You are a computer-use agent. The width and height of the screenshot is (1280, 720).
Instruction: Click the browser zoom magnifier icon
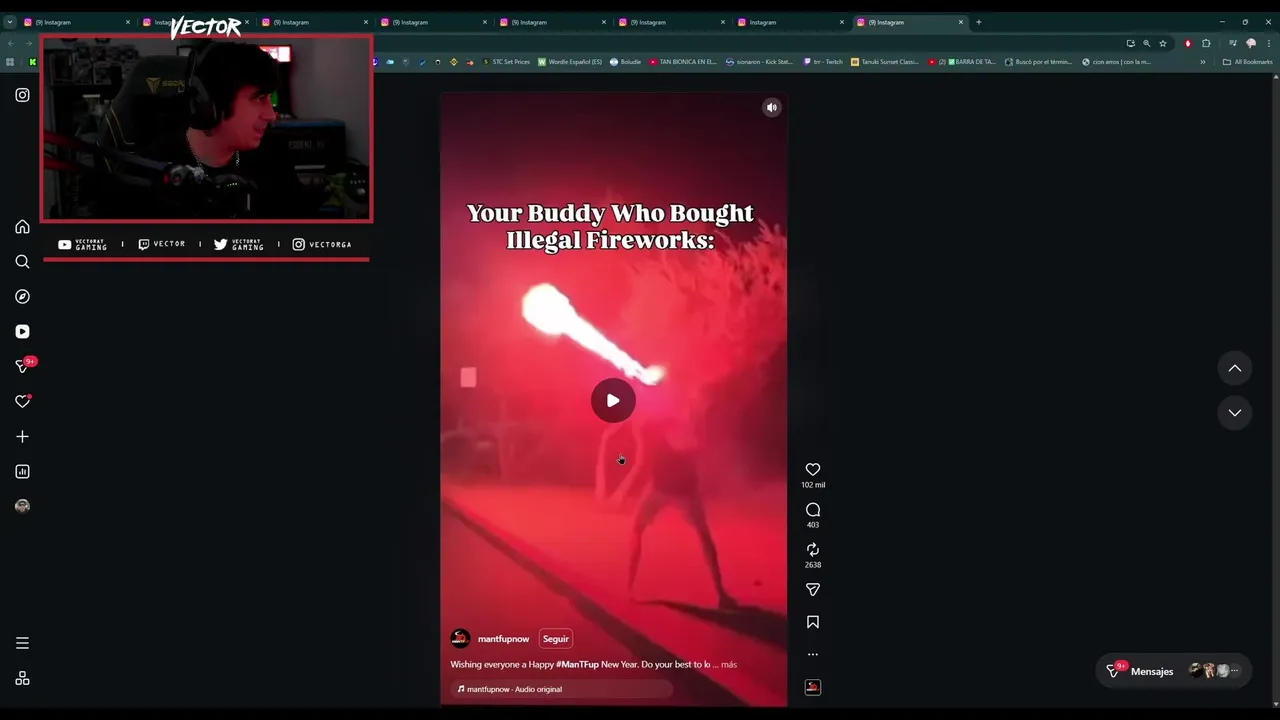(x=1146, y=43)
